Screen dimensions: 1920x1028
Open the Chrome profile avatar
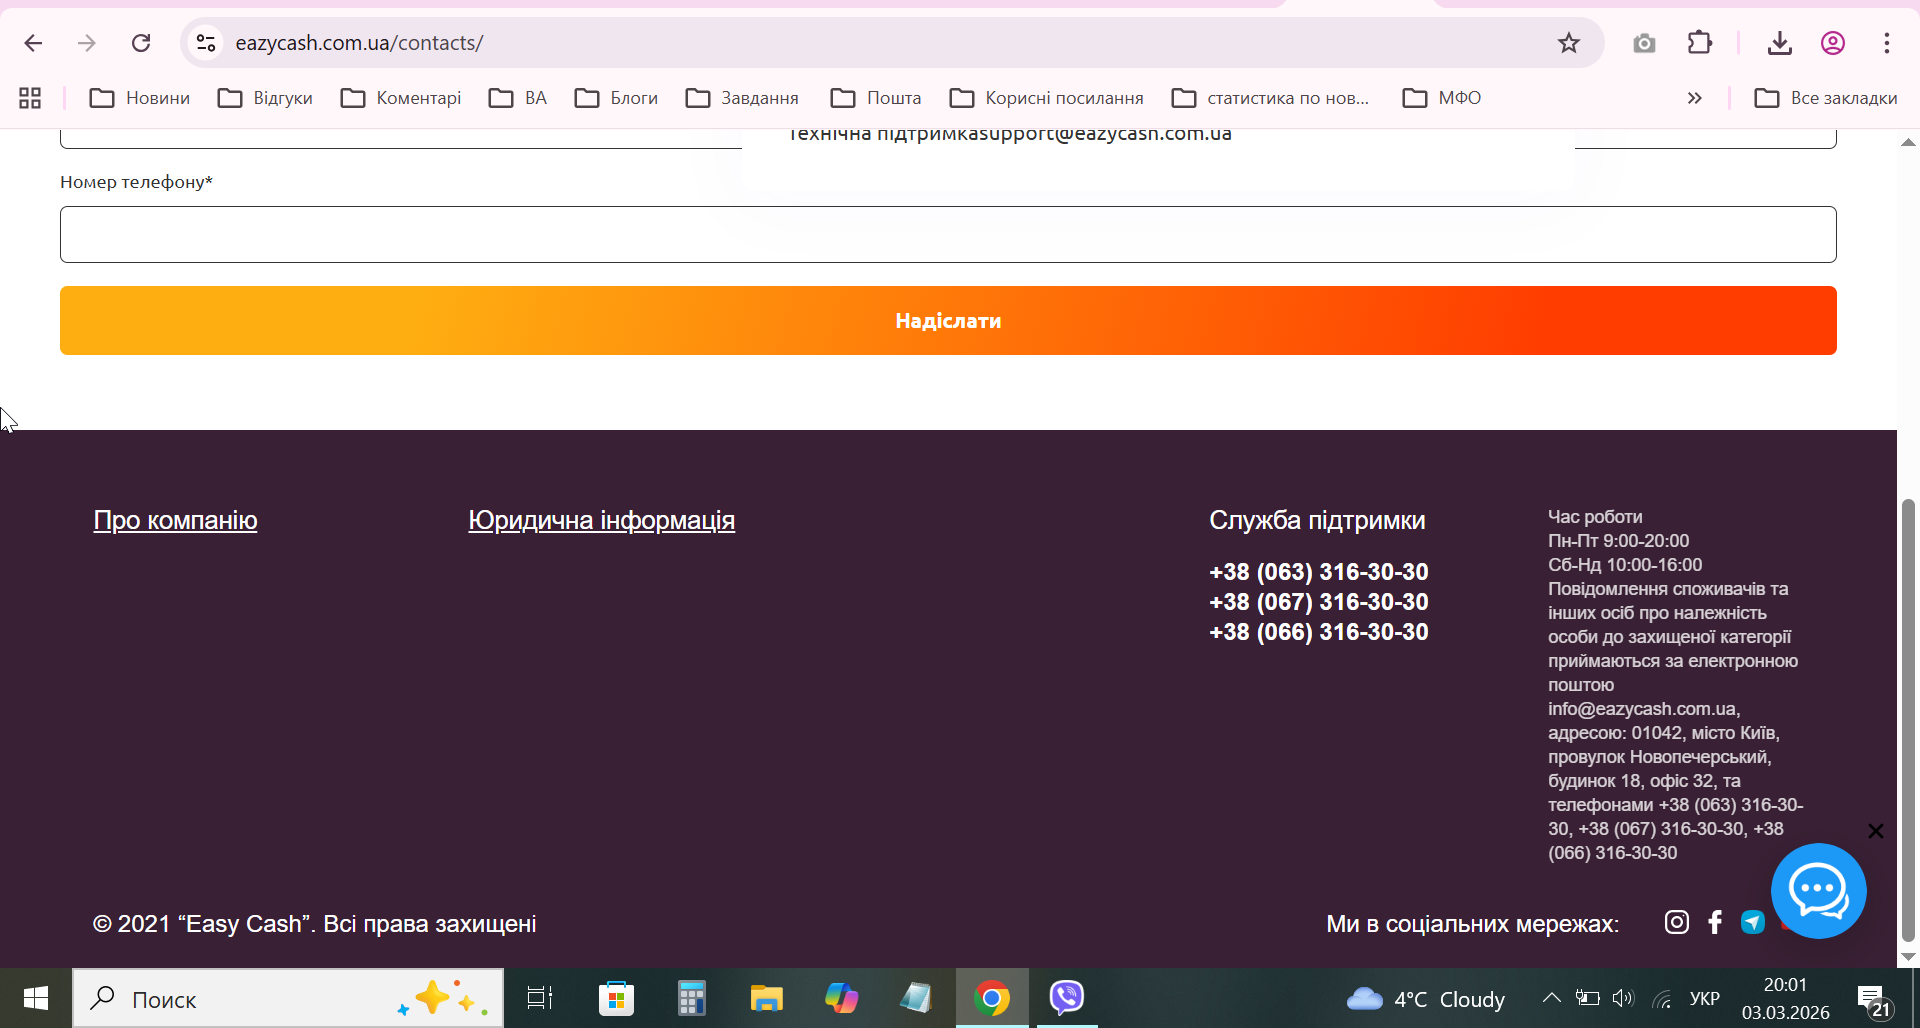tap(1832, 43)
